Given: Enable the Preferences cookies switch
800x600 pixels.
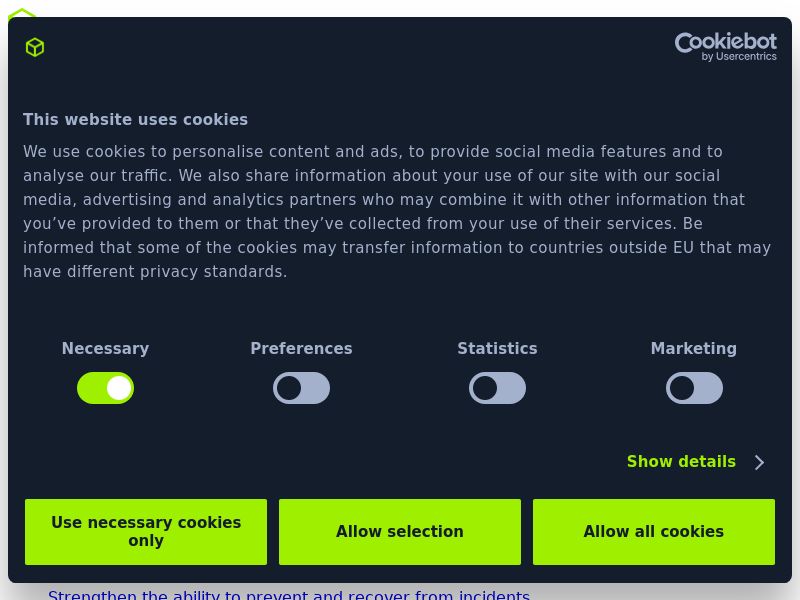Looking at the screenshot, I should tap(301, 388).
